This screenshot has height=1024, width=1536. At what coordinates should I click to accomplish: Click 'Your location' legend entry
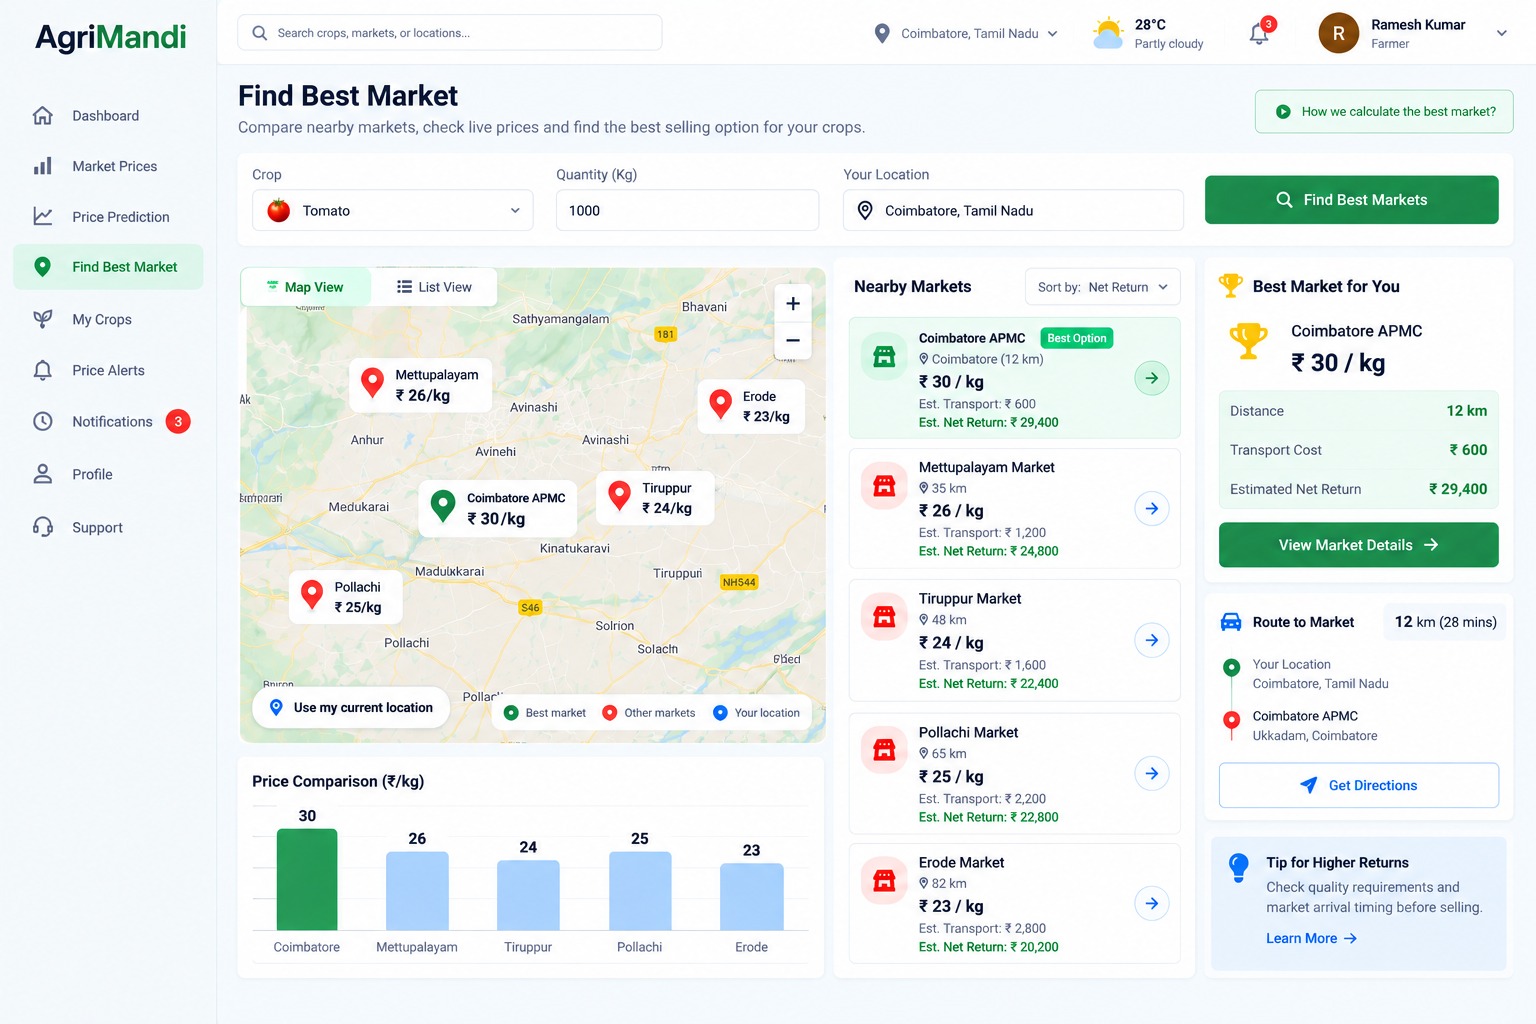tap(756, 713)
